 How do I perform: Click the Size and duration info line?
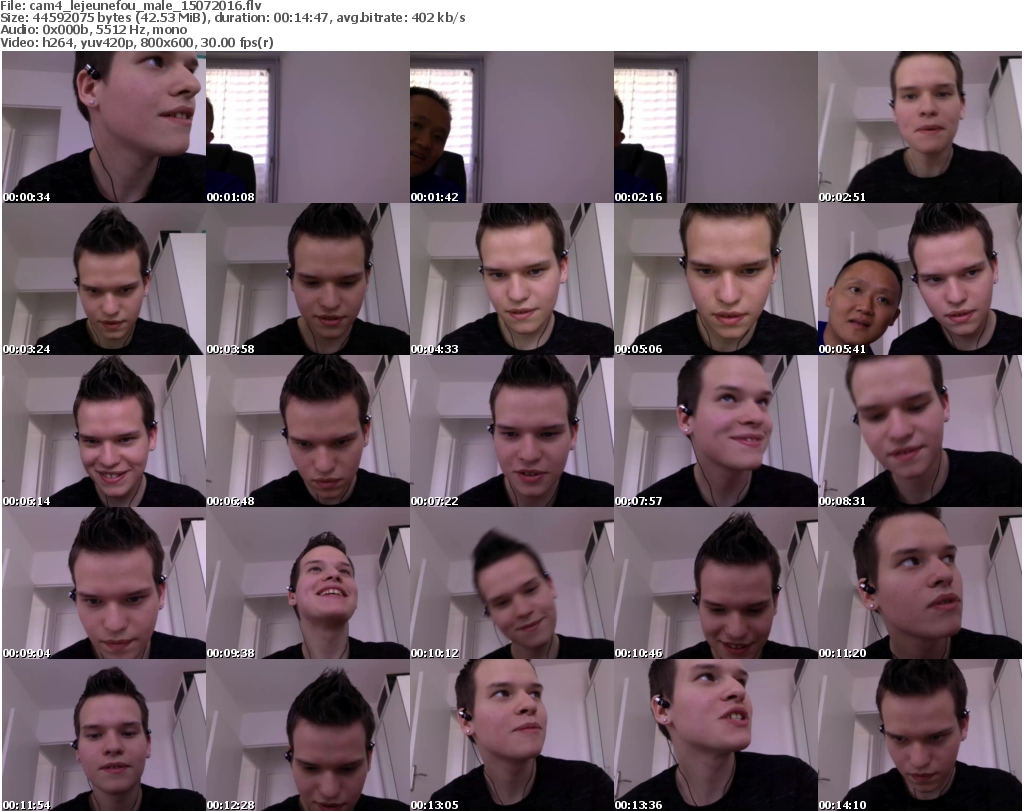233,18
